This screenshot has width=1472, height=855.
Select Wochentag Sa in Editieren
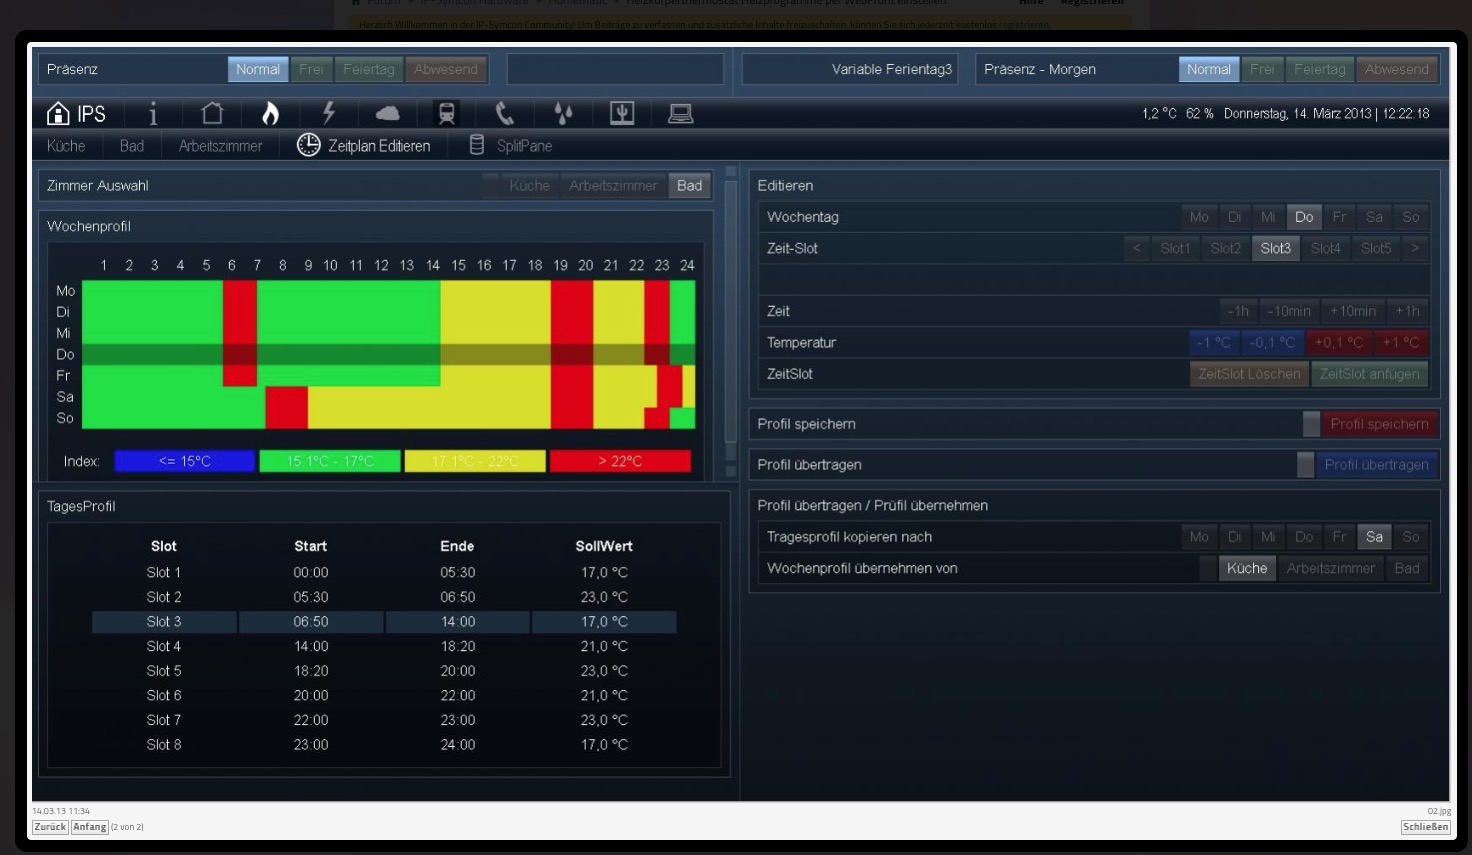coord(1374,217)
